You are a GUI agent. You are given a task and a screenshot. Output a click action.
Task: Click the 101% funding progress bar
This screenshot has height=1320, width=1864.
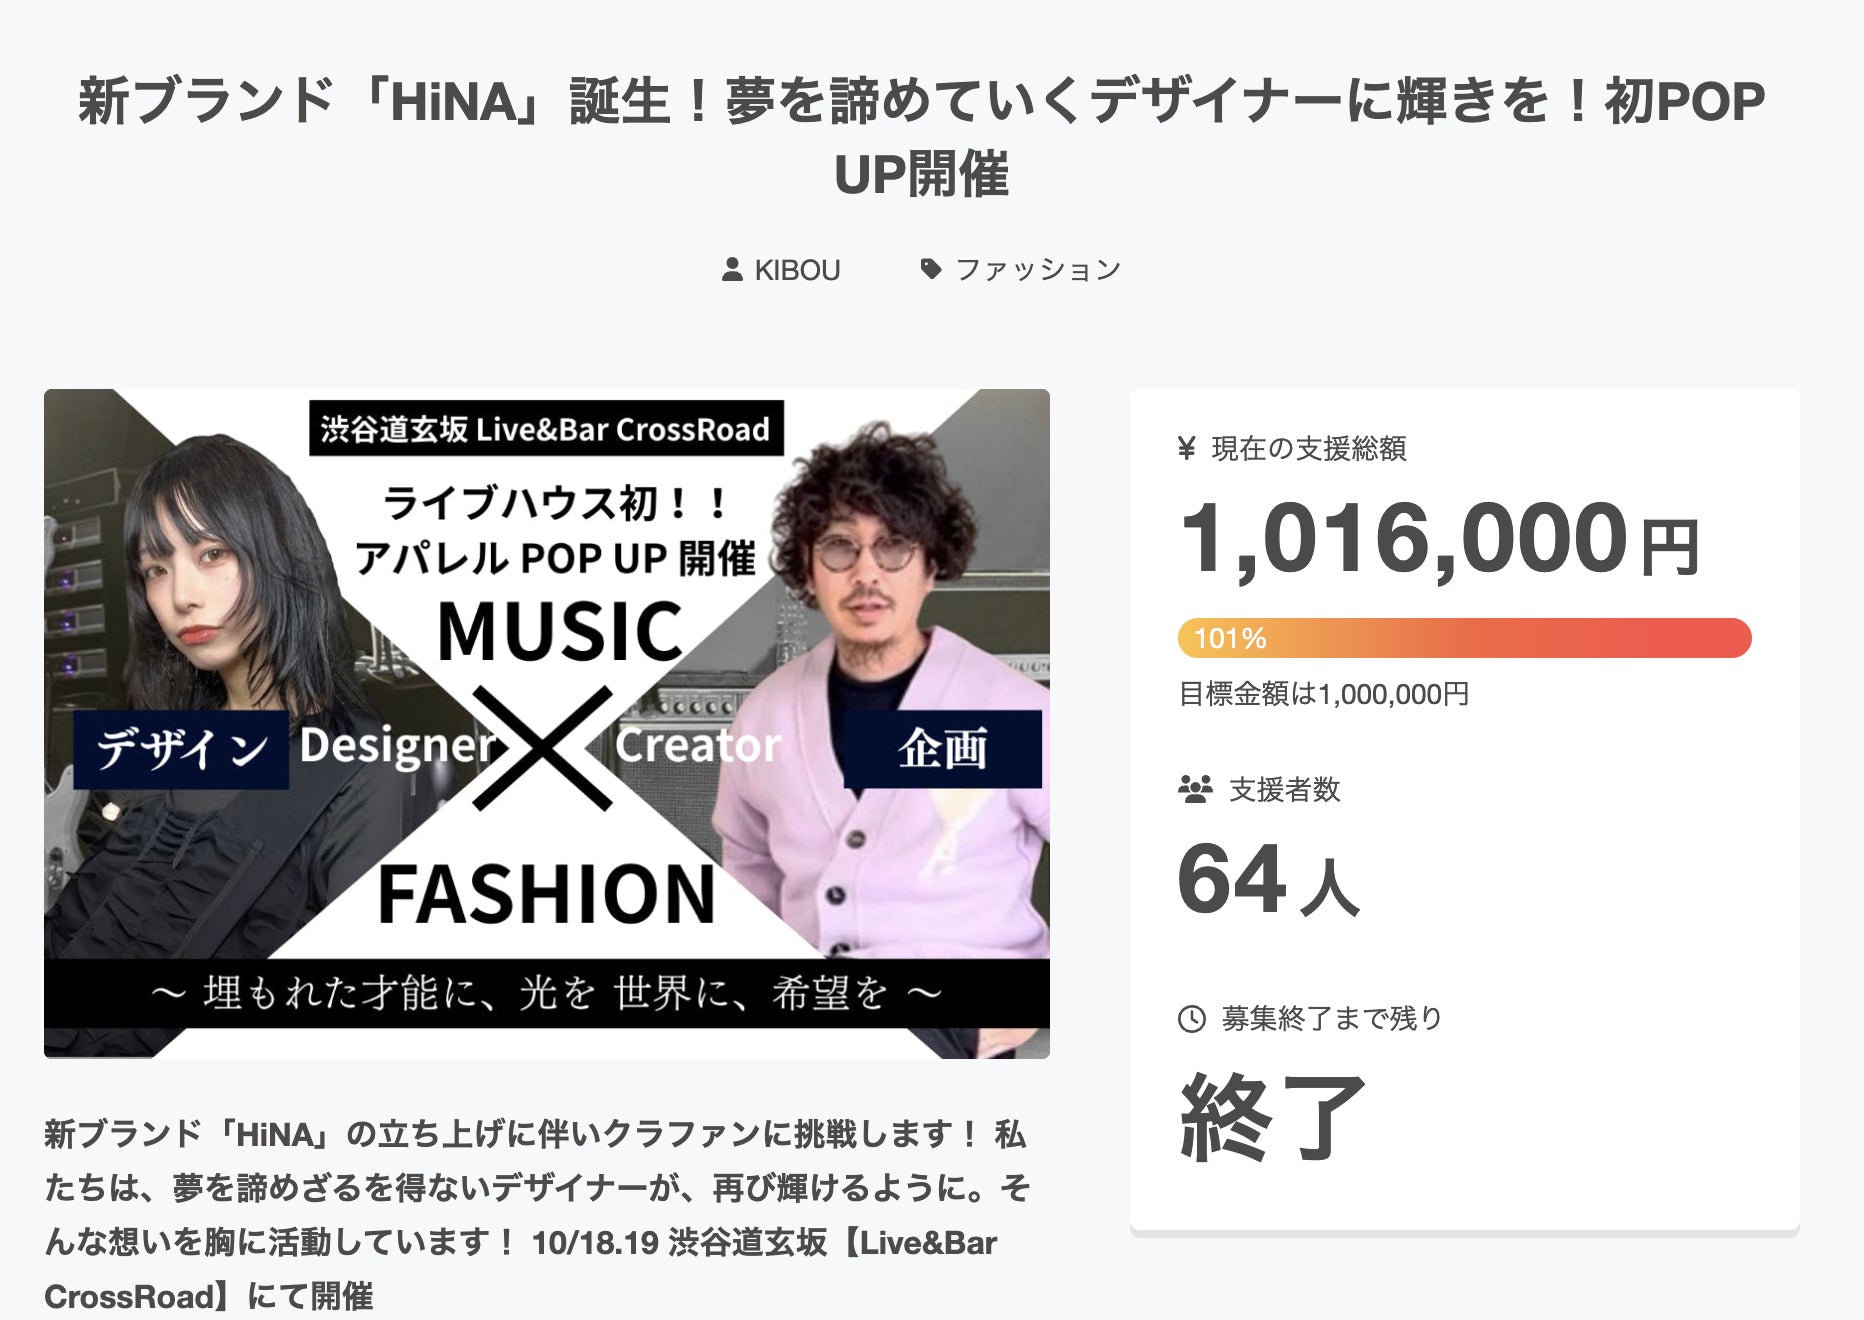coord(1464,638)
